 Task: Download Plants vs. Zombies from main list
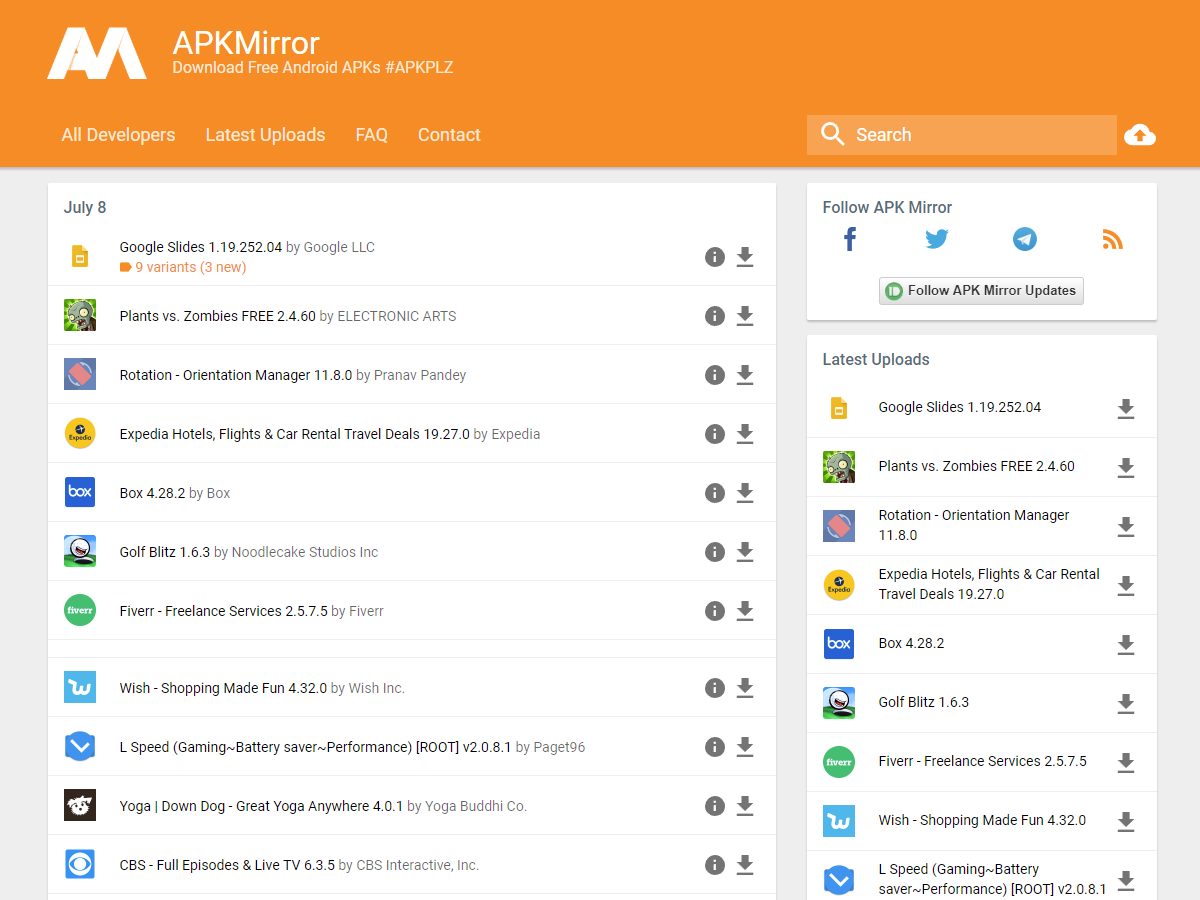click(745, 316)
